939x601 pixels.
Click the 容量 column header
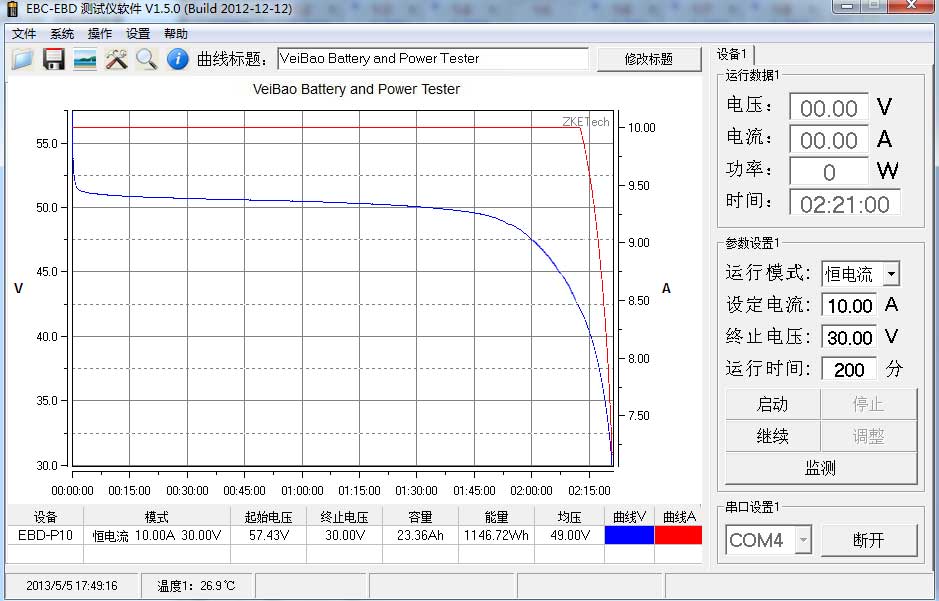420,516
